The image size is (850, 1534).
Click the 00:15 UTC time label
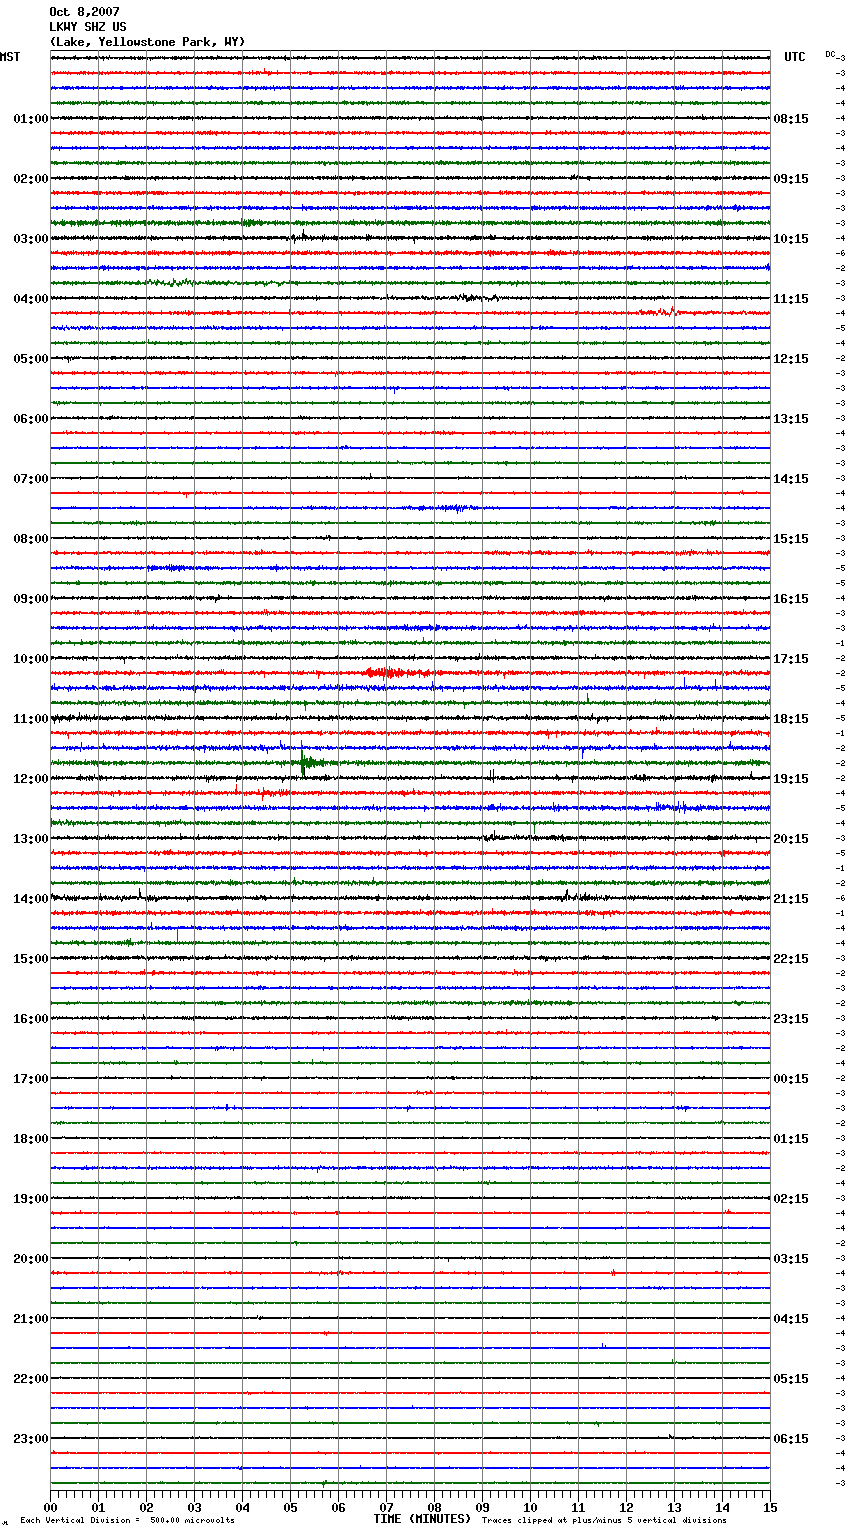point(791,1079)
